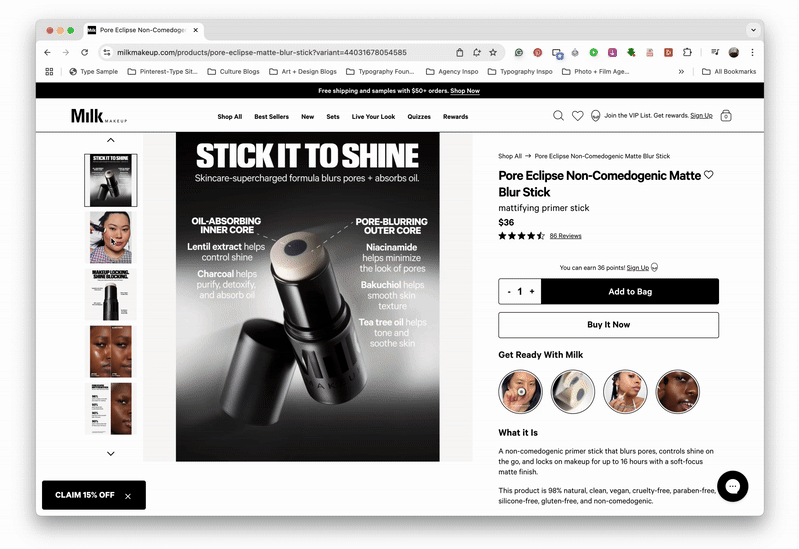Open the search magnifier on Milk site
The height and width of the screenshot is (549, 799).
click(558, 116)
